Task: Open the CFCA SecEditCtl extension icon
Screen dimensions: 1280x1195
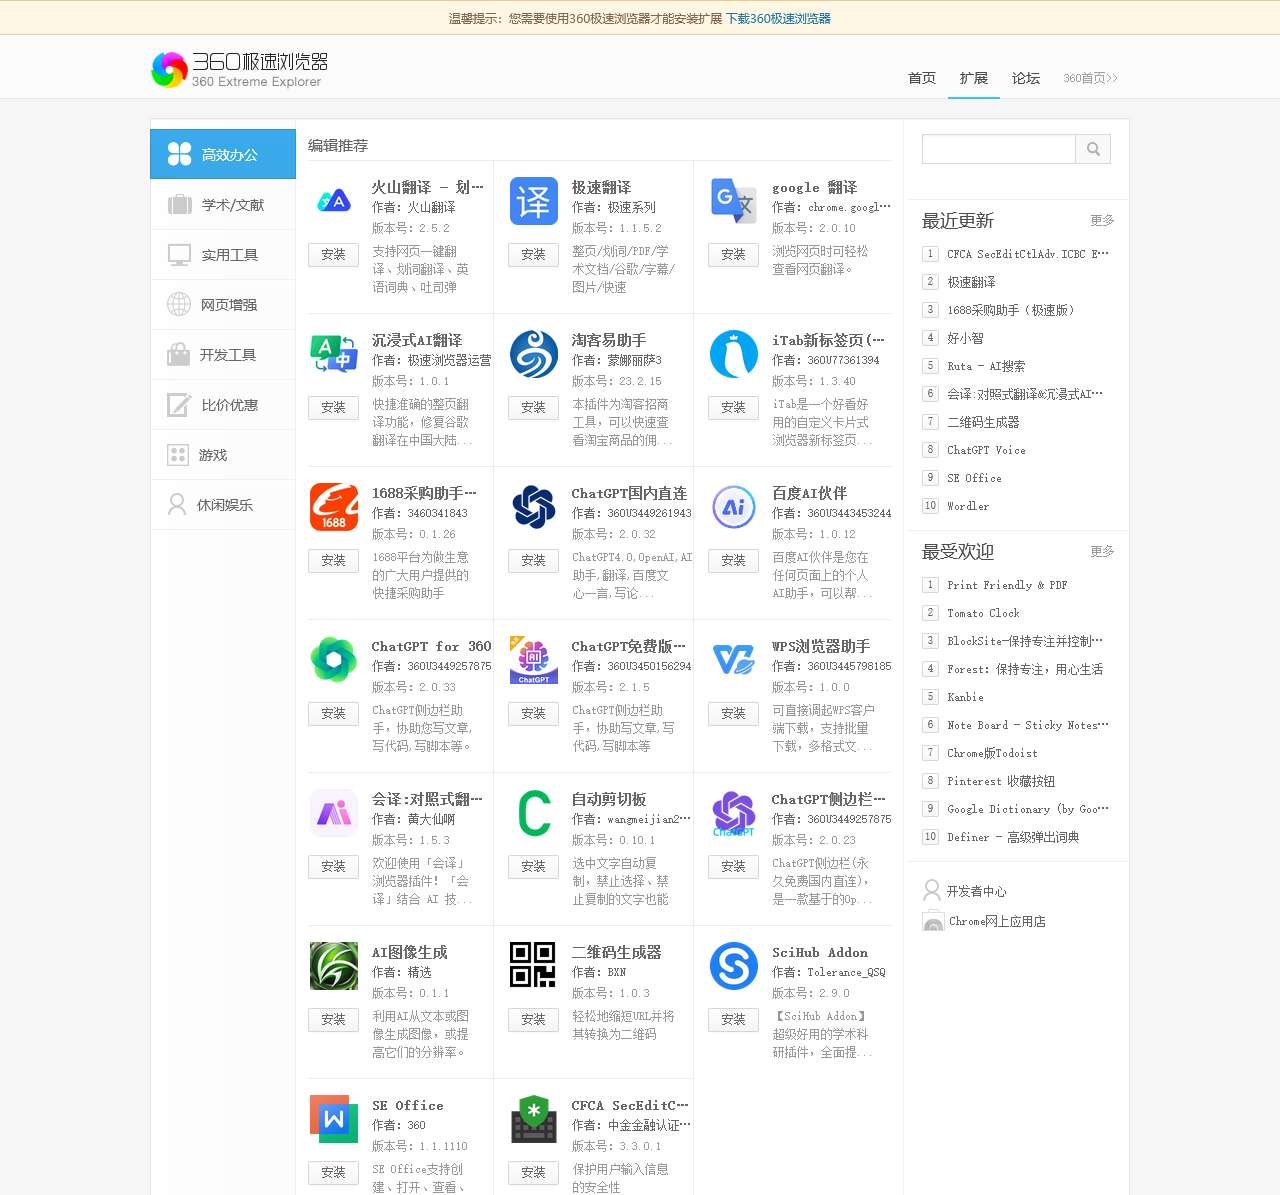Action: [534, 1119]
